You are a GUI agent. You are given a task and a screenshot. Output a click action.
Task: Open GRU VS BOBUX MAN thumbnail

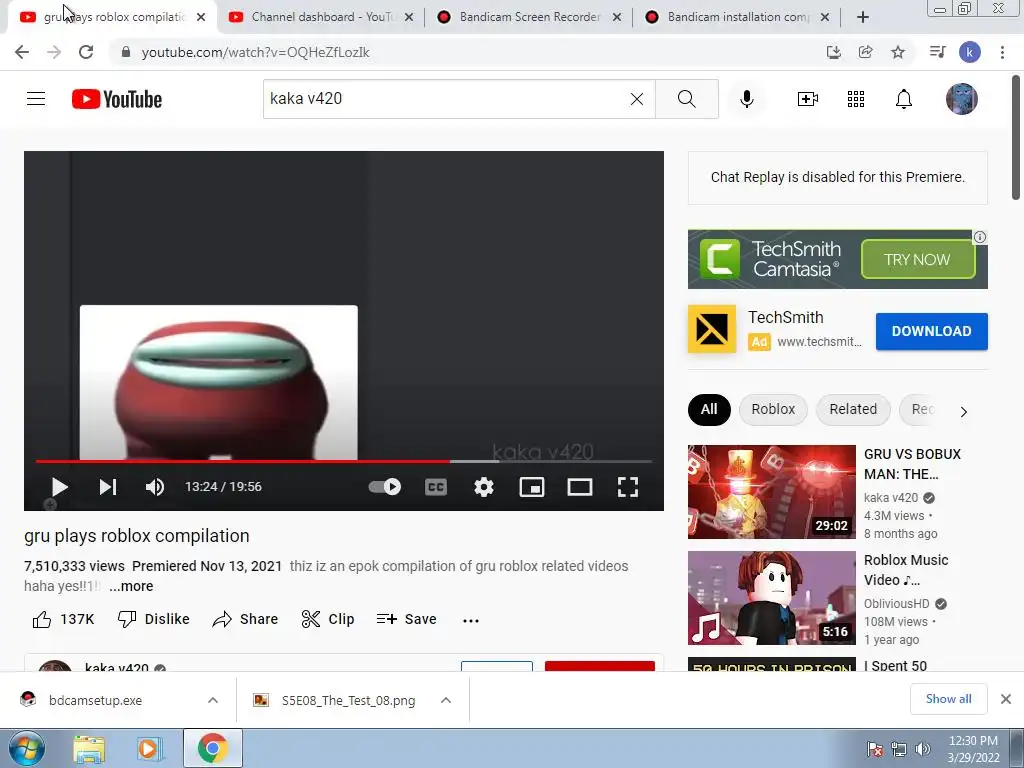pyautogui.click(x=771, y=492)
